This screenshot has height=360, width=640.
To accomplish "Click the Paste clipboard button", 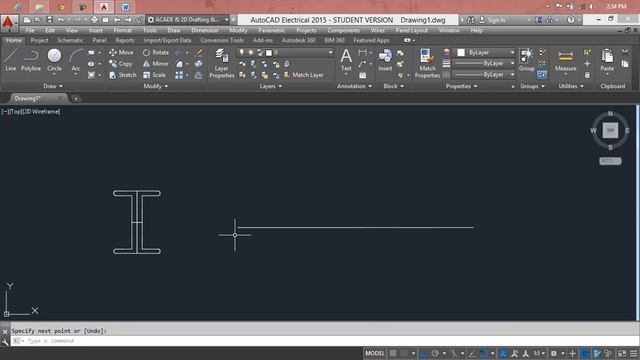I will pos(607,60).
